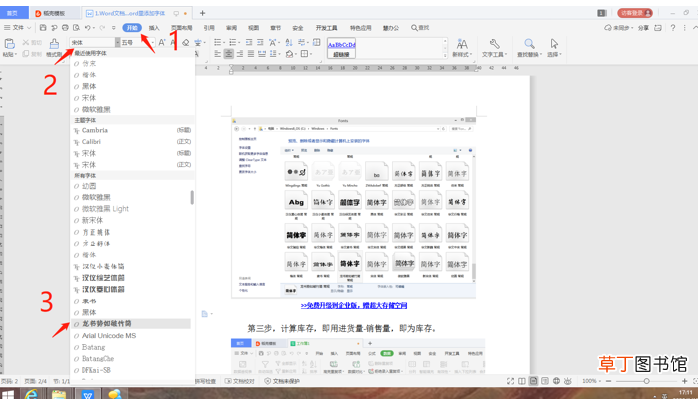Click the Print icon in quick access bar
698x399 pixels.
click(65, 28)
